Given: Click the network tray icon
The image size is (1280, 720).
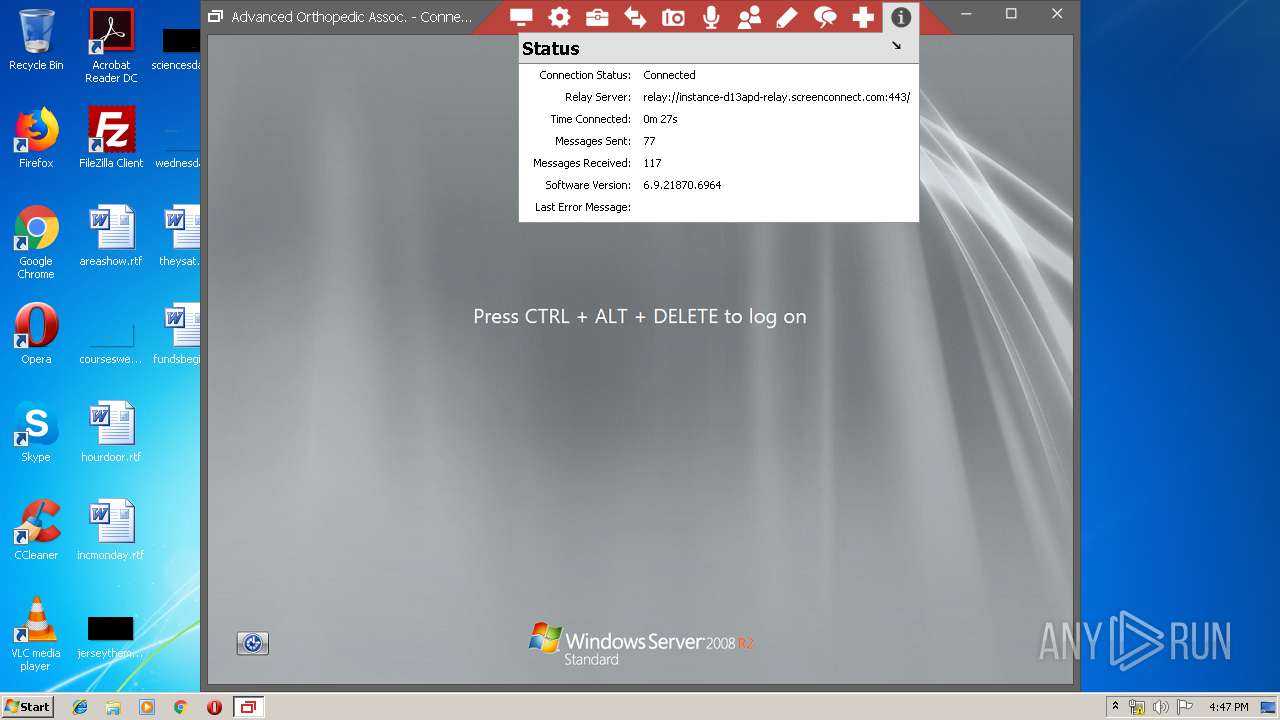Looking at the screenshot, I should pyautogui.click(x=1137, y=707).
